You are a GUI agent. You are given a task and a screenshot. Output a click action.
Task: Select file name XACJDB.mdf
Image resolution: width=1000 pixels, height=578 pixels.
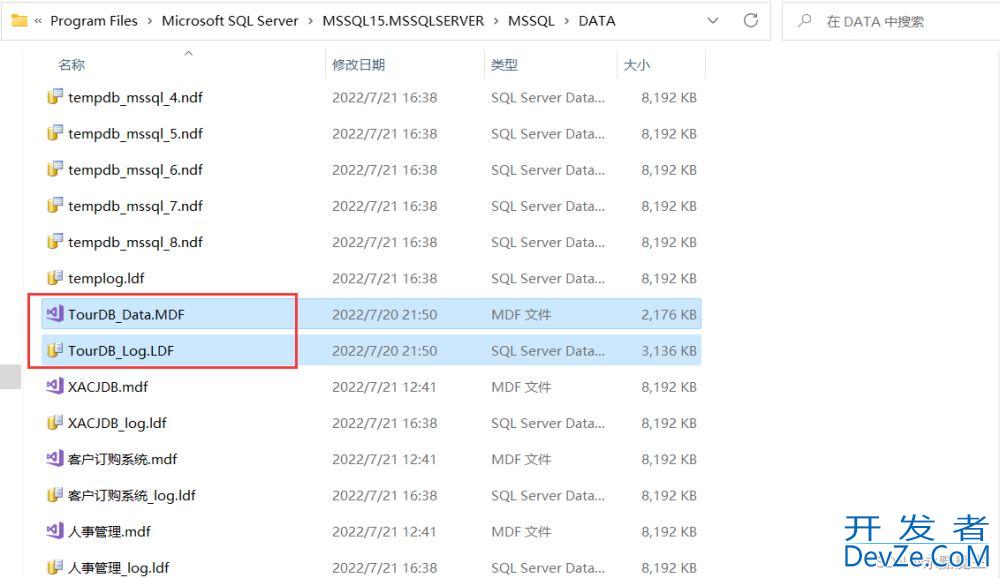click(108, 387)
